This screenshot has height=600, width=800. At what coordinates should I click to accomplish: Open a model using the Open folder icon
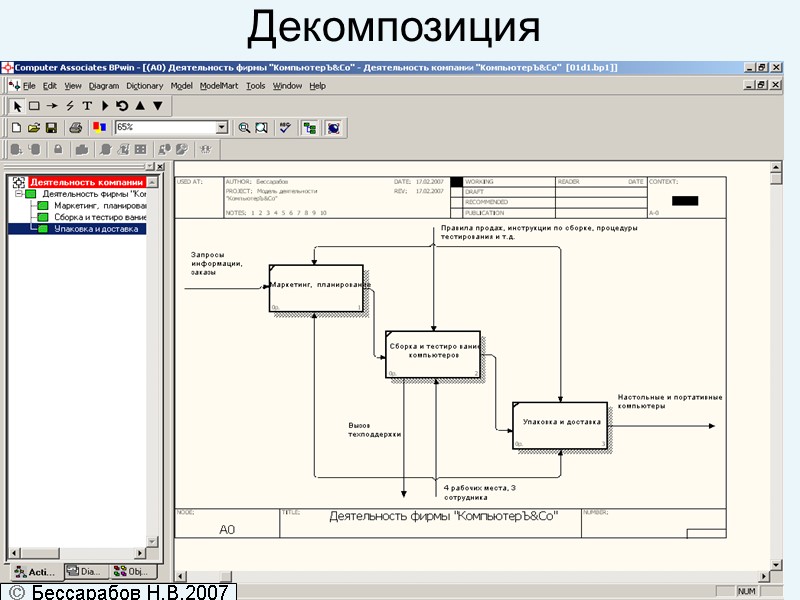(33, 127)
